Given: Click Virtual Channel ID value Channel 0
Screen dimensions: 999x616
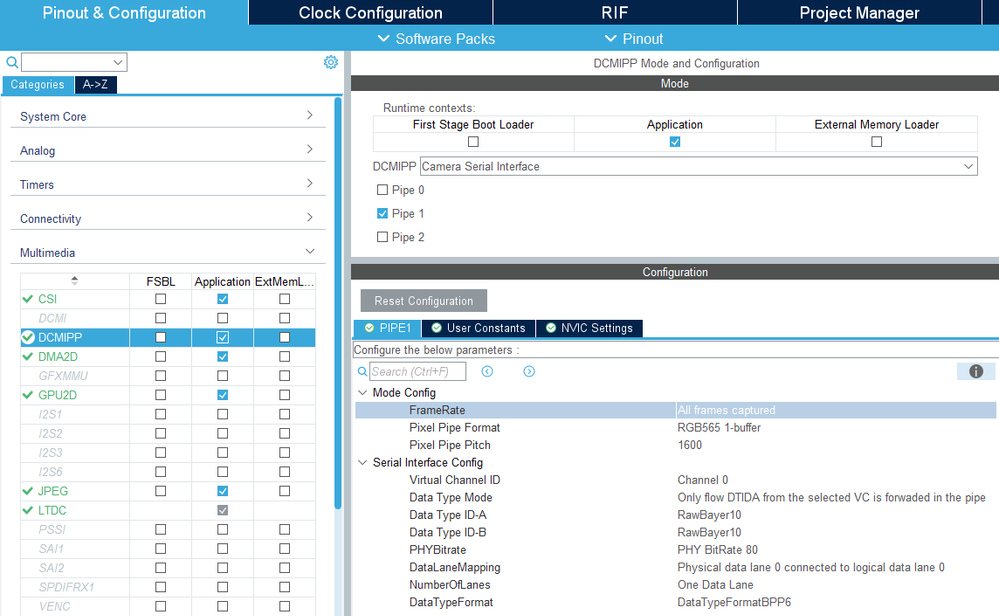Looking at the screenshot, I should (703, 480).
